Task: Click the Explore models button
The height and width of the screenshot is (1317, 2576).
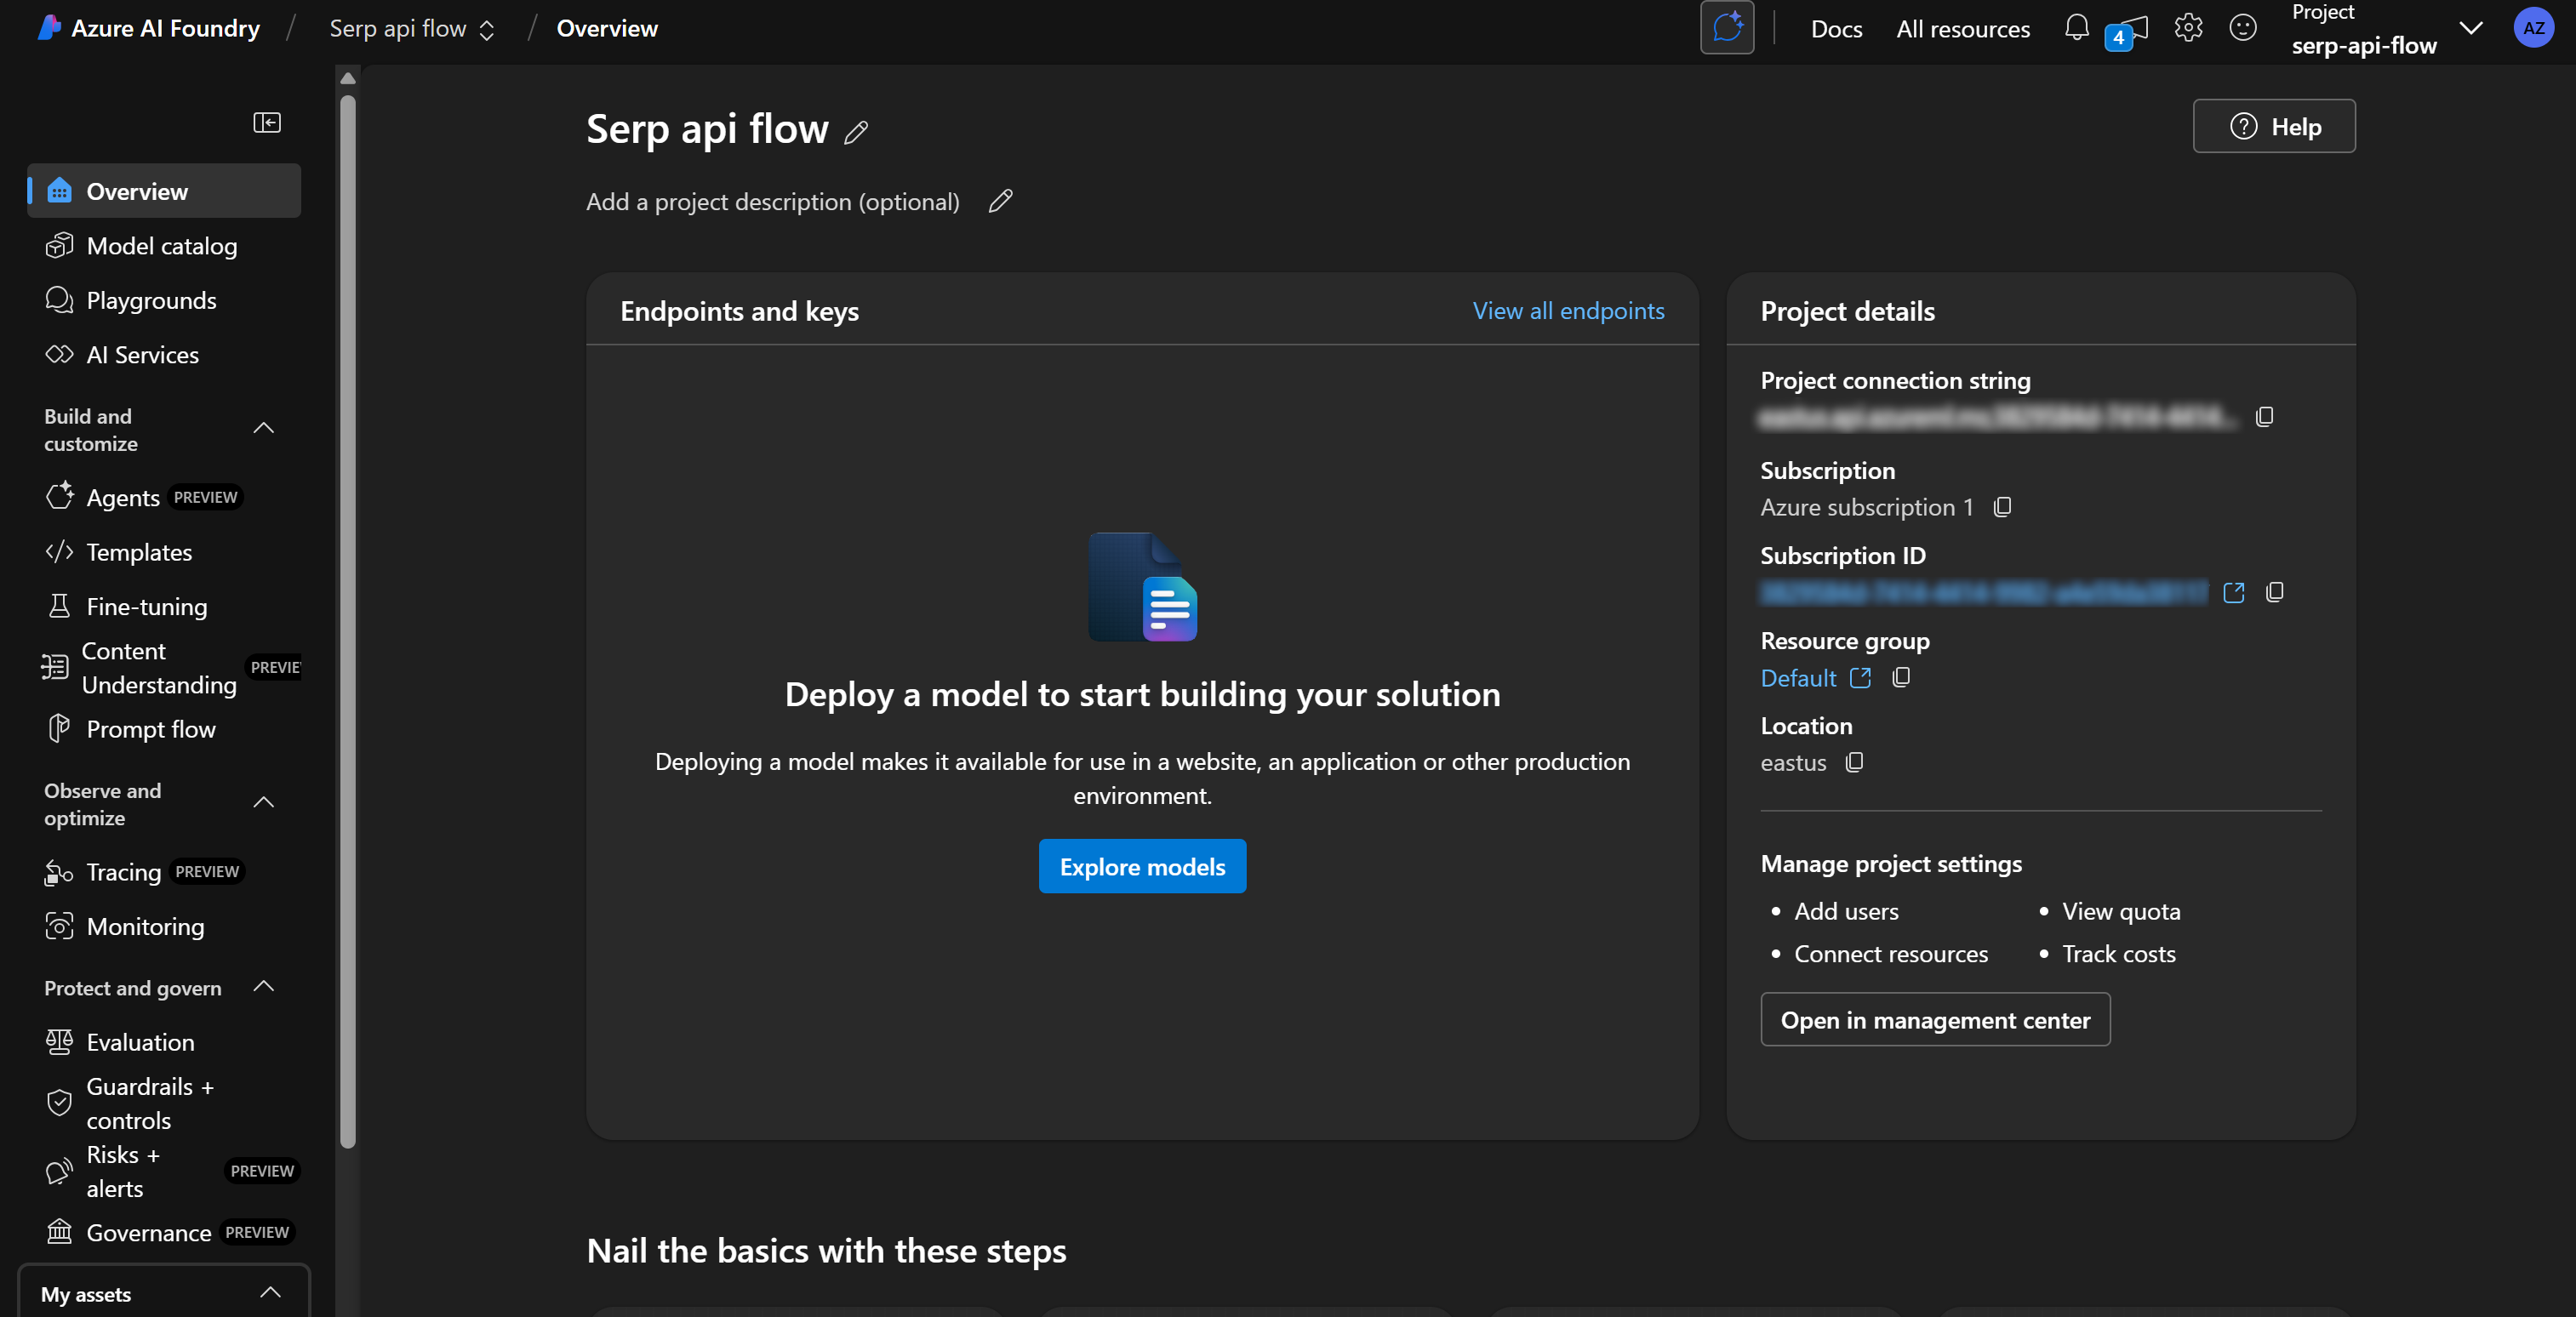Action: coord(1142,866)
